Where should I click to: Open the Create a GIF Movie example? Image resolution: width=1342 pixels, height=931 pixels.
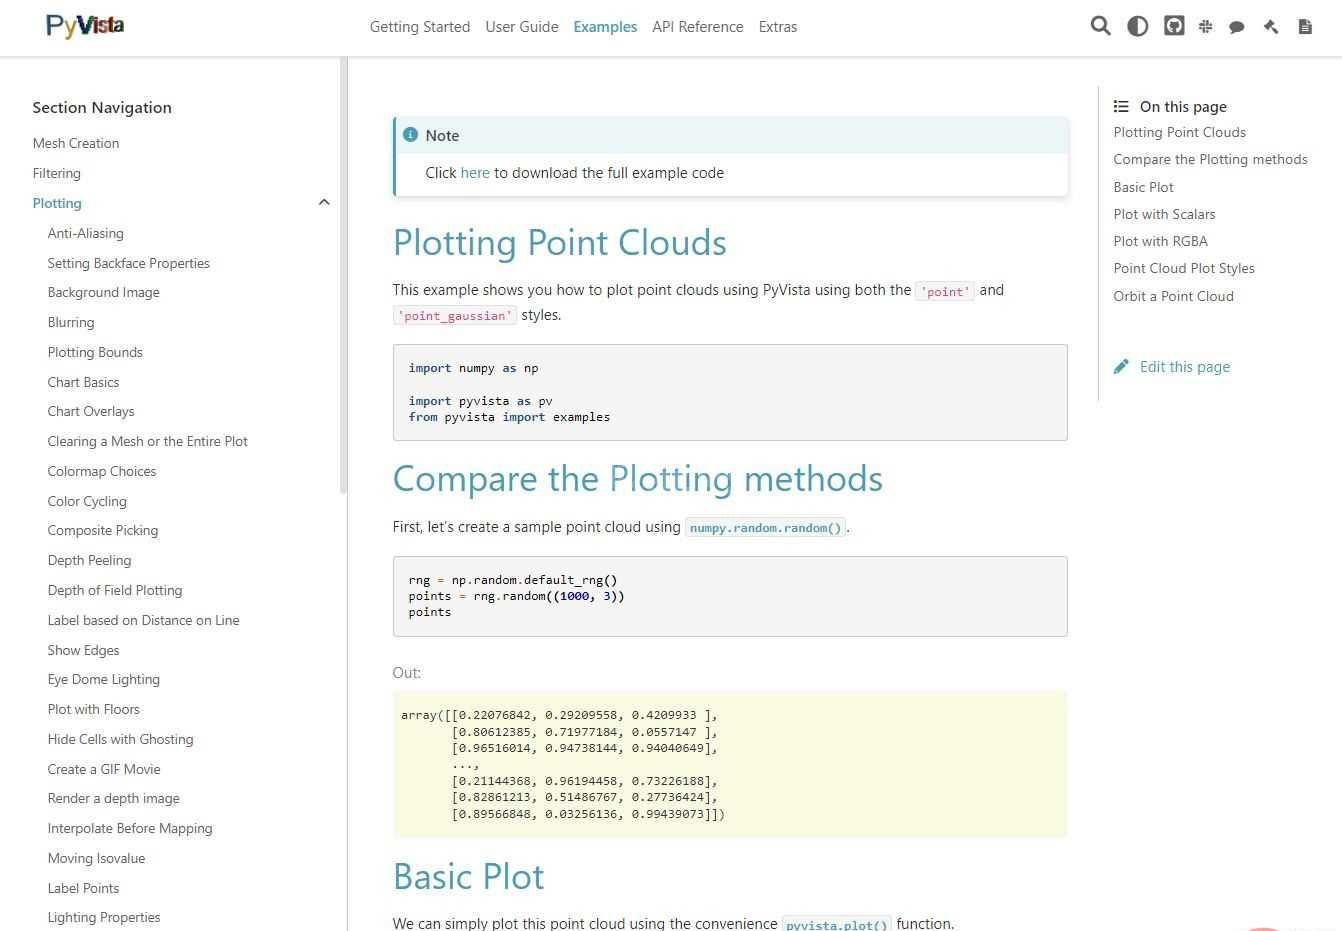click(x=104, y=769)
